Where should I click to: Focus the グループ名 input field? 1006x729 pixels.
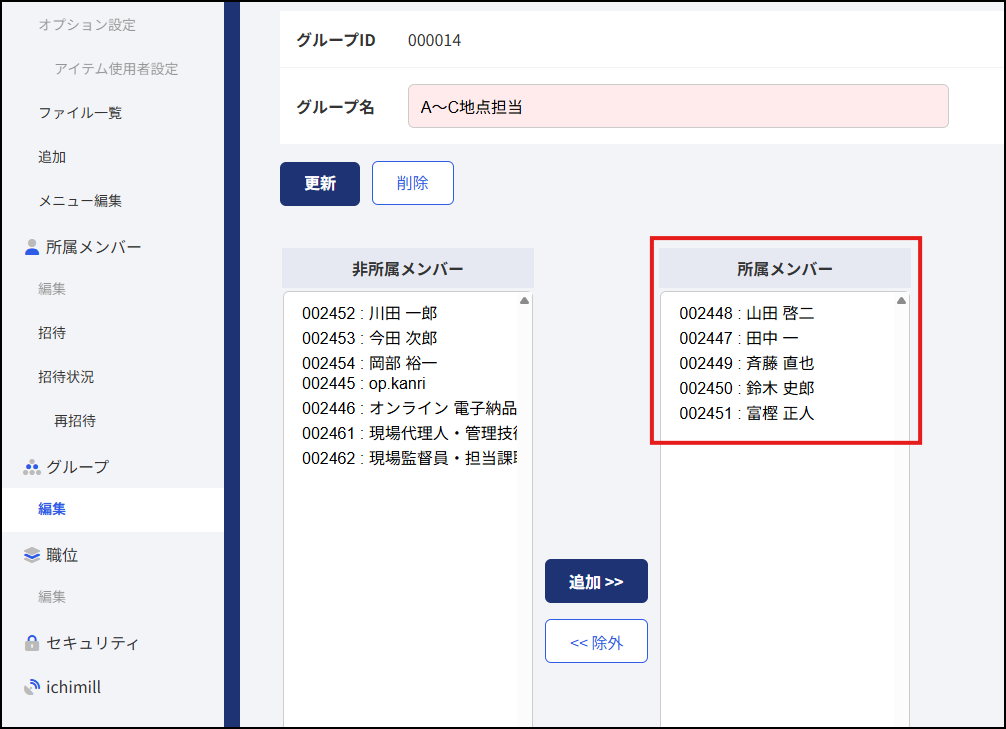pos(678,107)
